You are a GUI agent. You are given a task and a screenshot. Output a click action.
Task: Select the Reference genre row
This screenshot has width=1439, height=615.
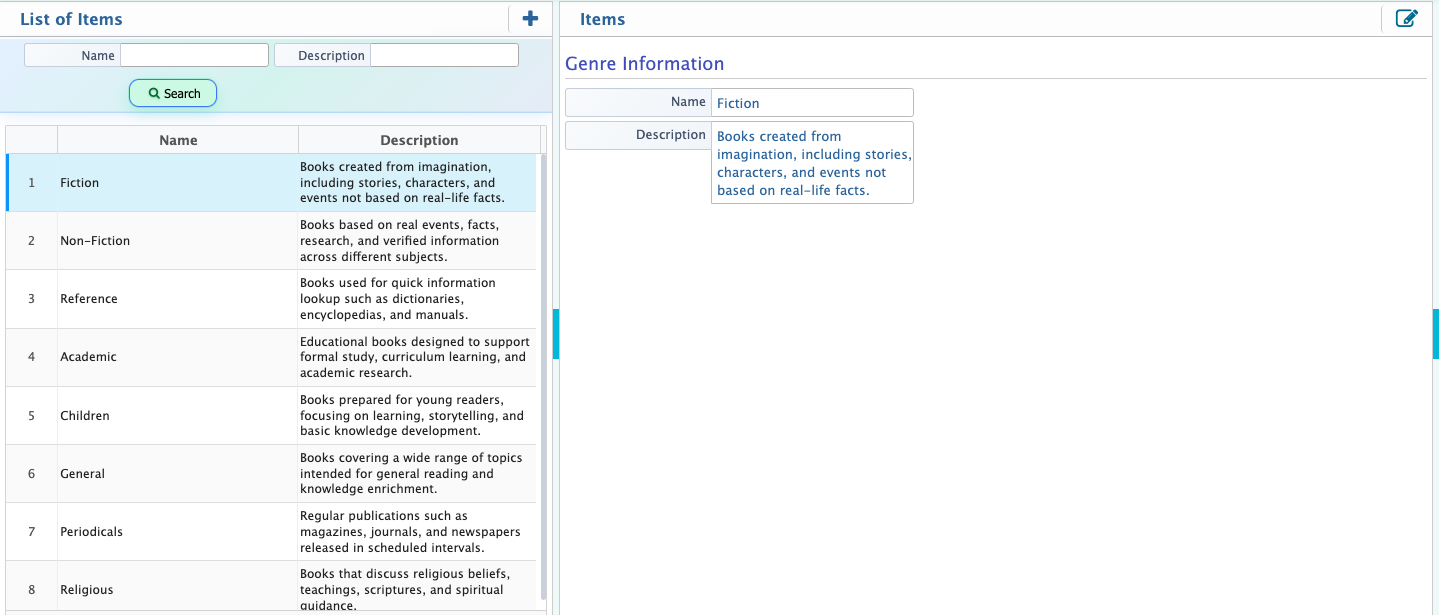point(89,299)
